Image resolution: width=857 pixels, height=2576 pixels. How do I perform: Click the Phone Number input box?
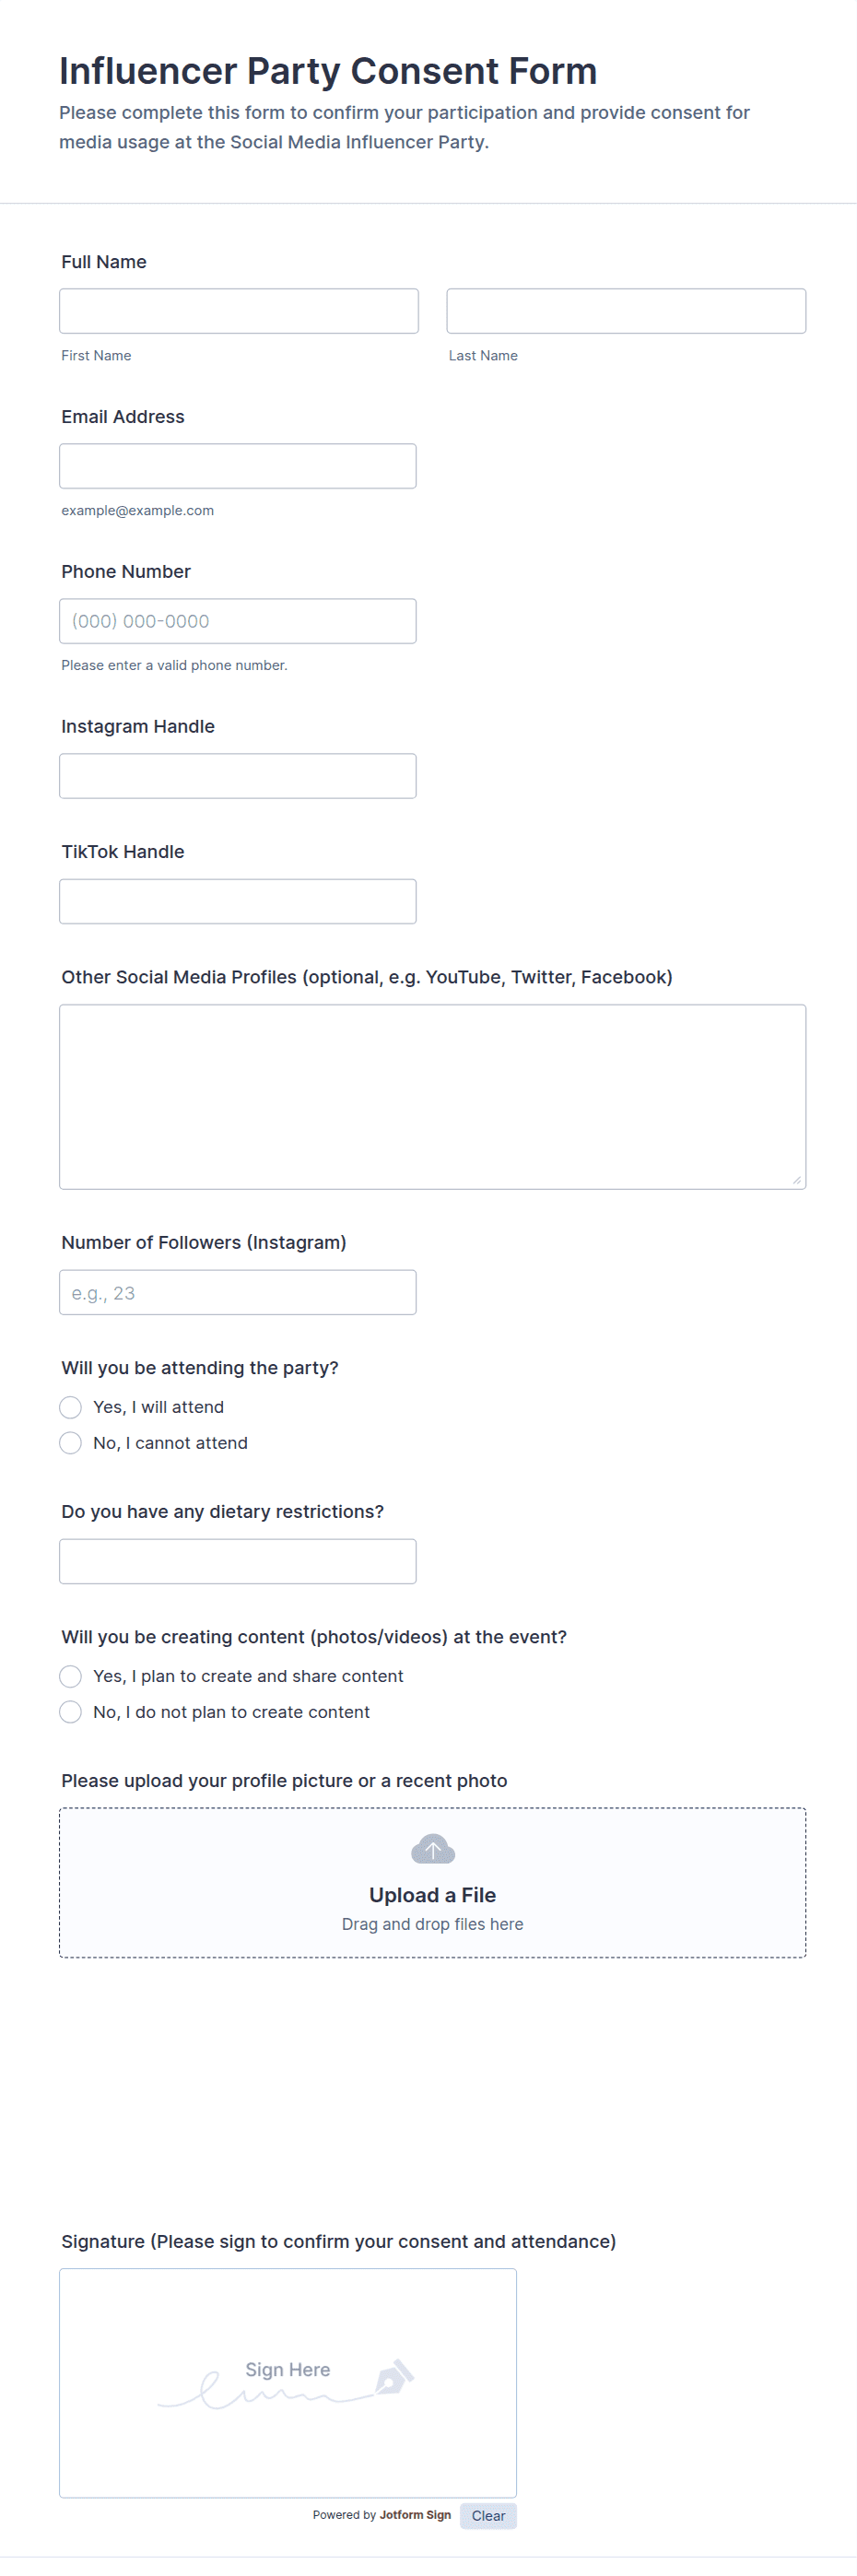(238, 621)
